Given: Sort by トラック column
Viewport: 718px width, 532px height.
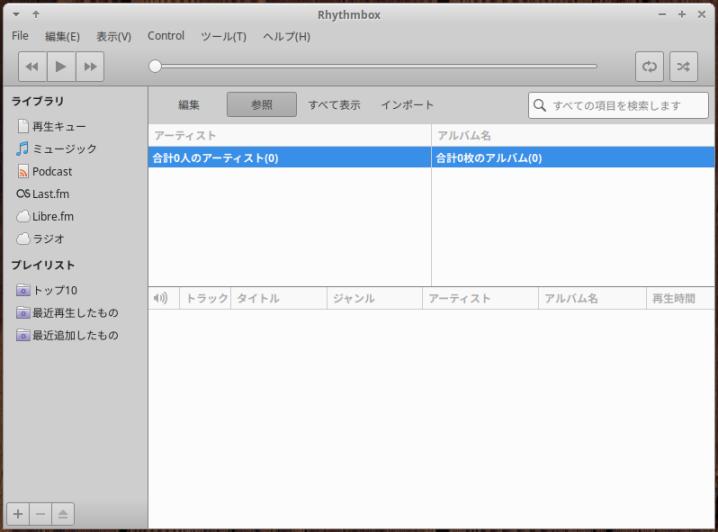Looking at the screenshot, I should coord(205,299).
